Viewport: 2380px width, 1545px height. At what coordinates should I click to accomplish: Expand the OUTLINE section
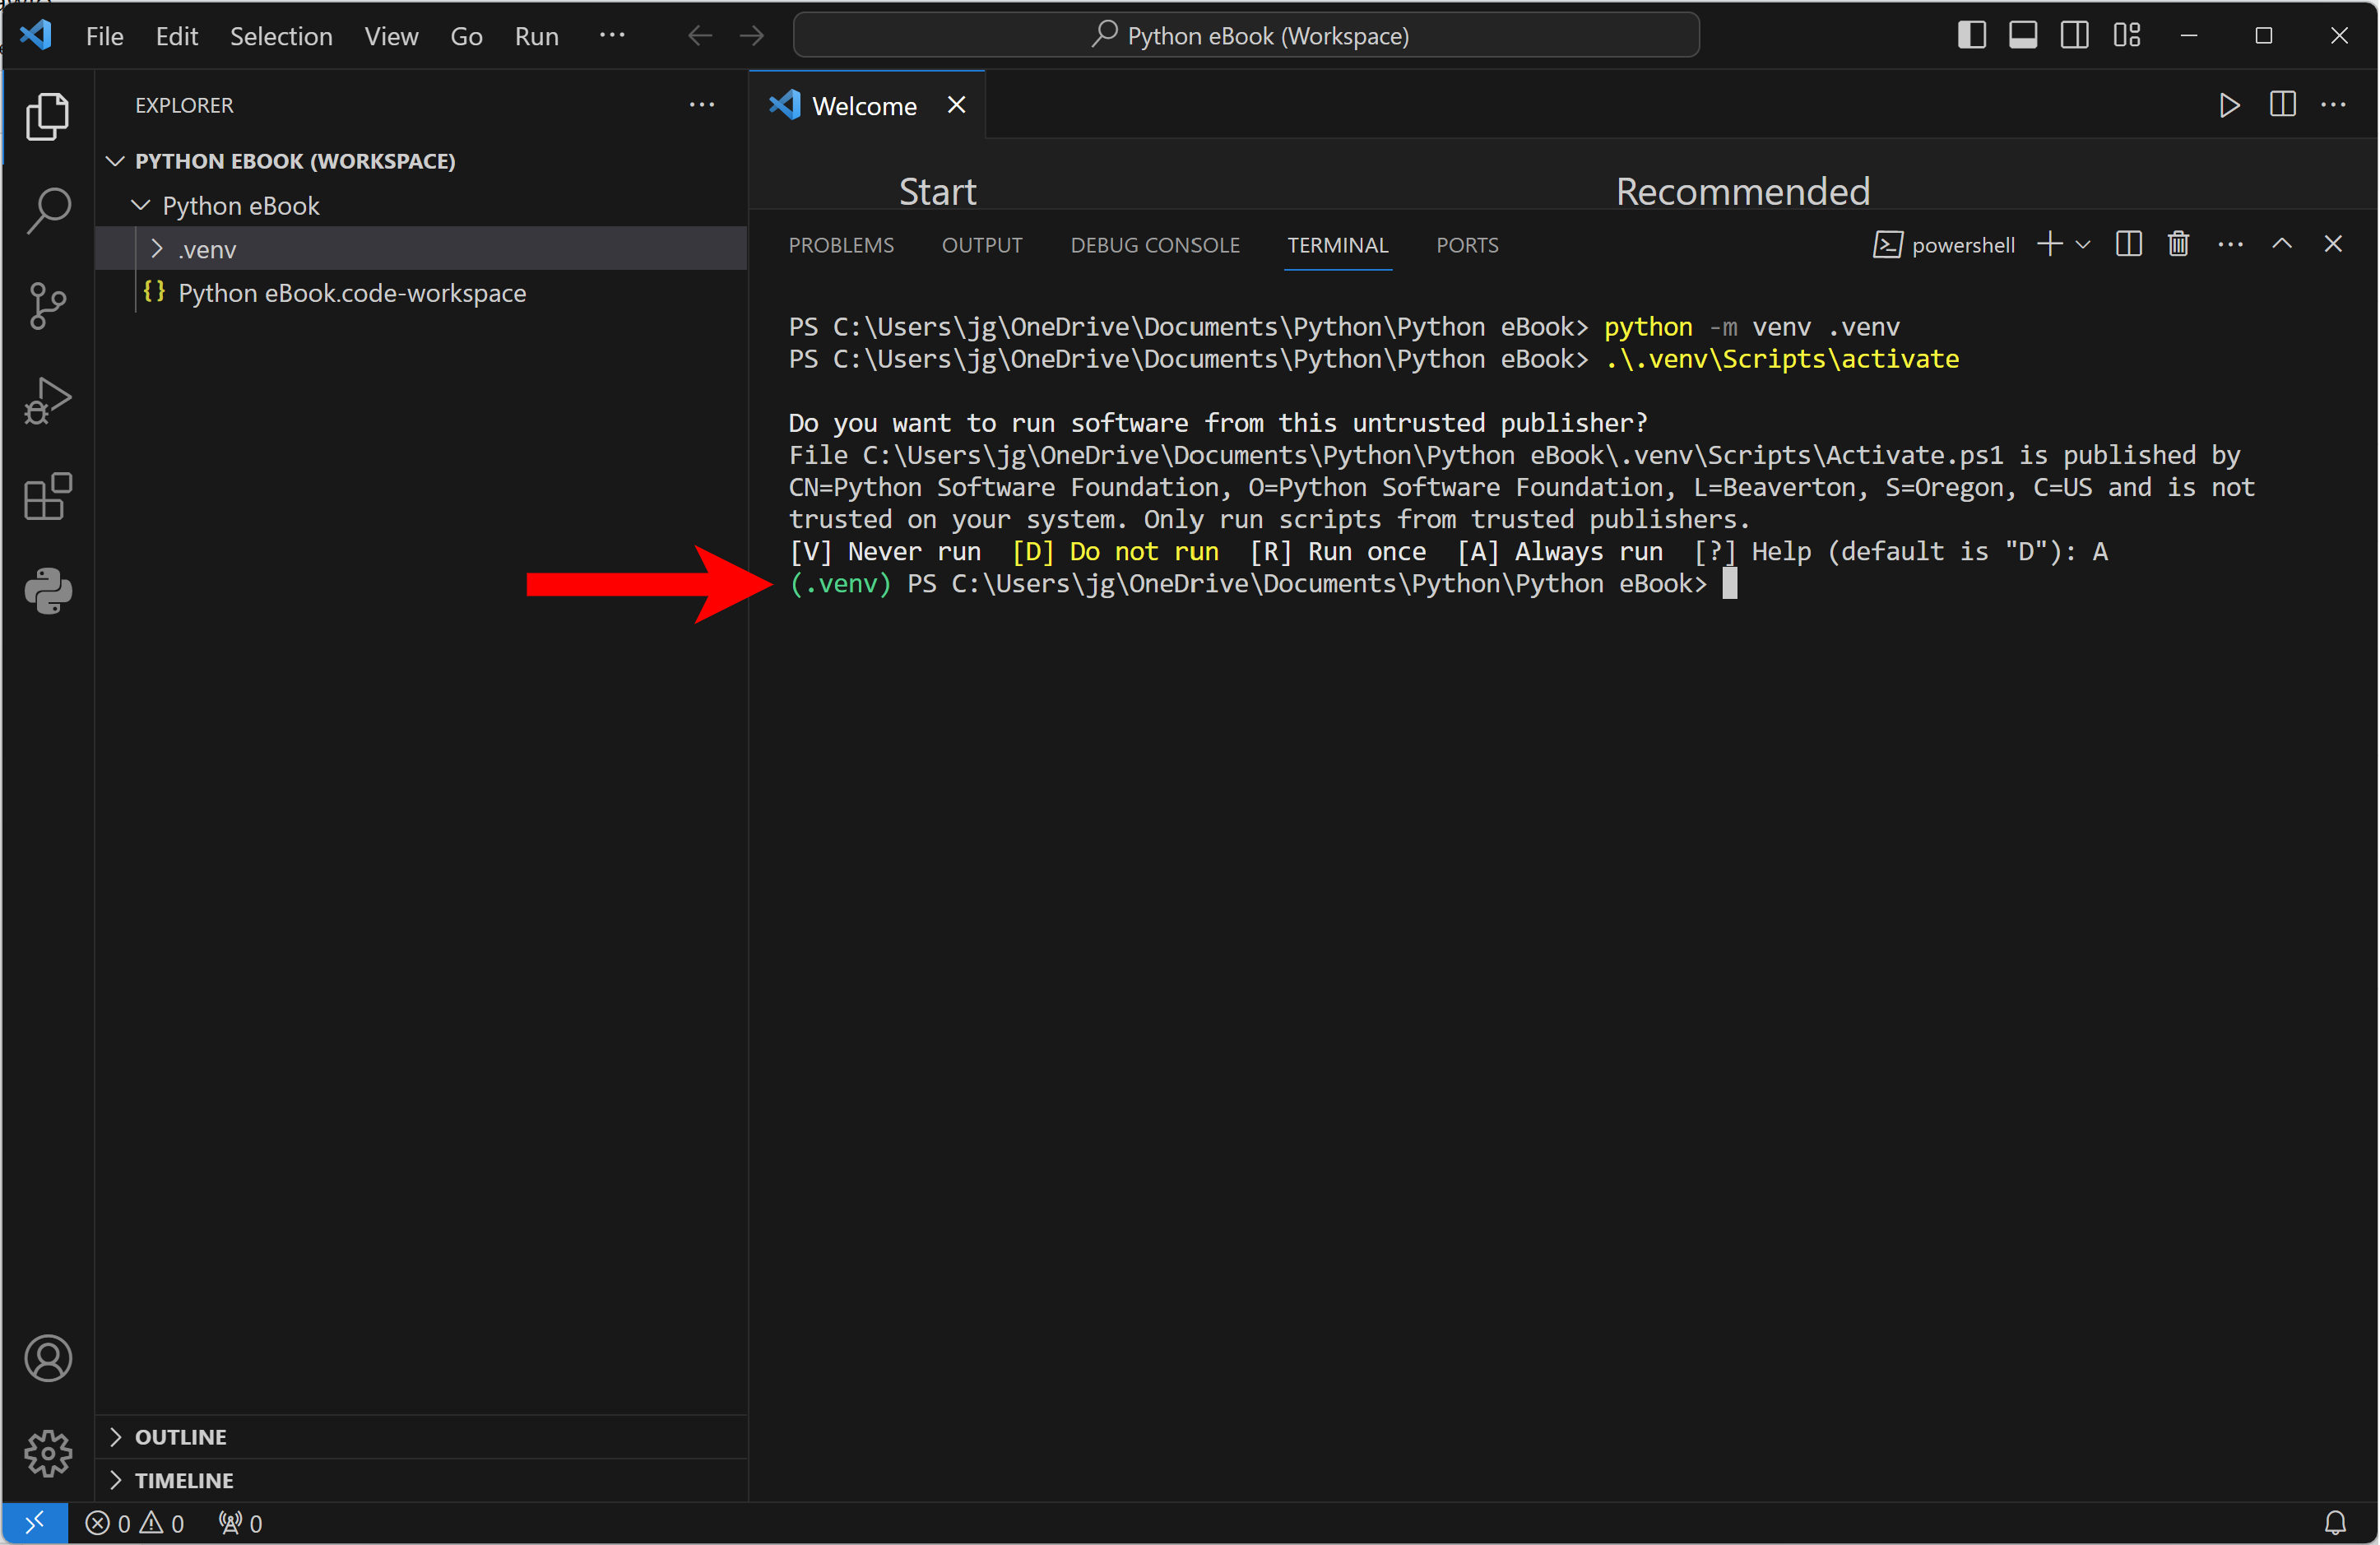click(x=116, y=1436)
